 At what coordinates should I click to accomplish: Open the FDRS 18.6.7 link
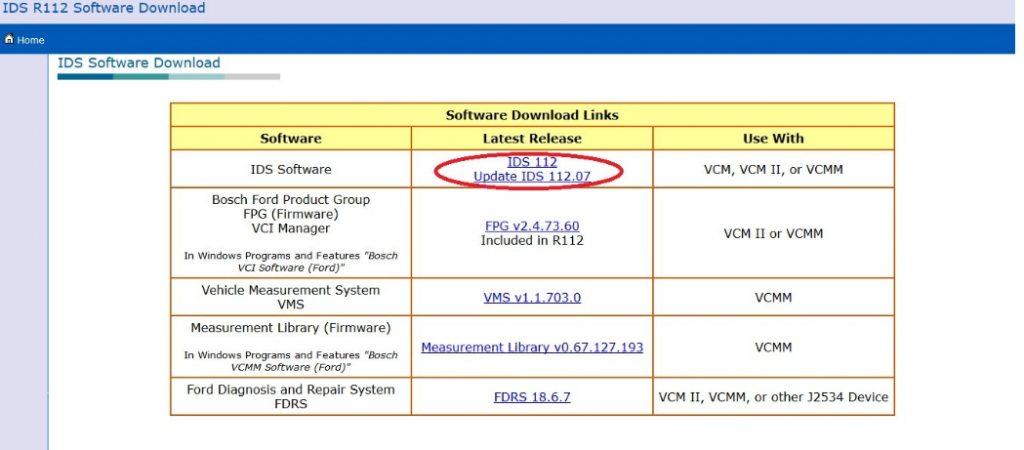532,397
